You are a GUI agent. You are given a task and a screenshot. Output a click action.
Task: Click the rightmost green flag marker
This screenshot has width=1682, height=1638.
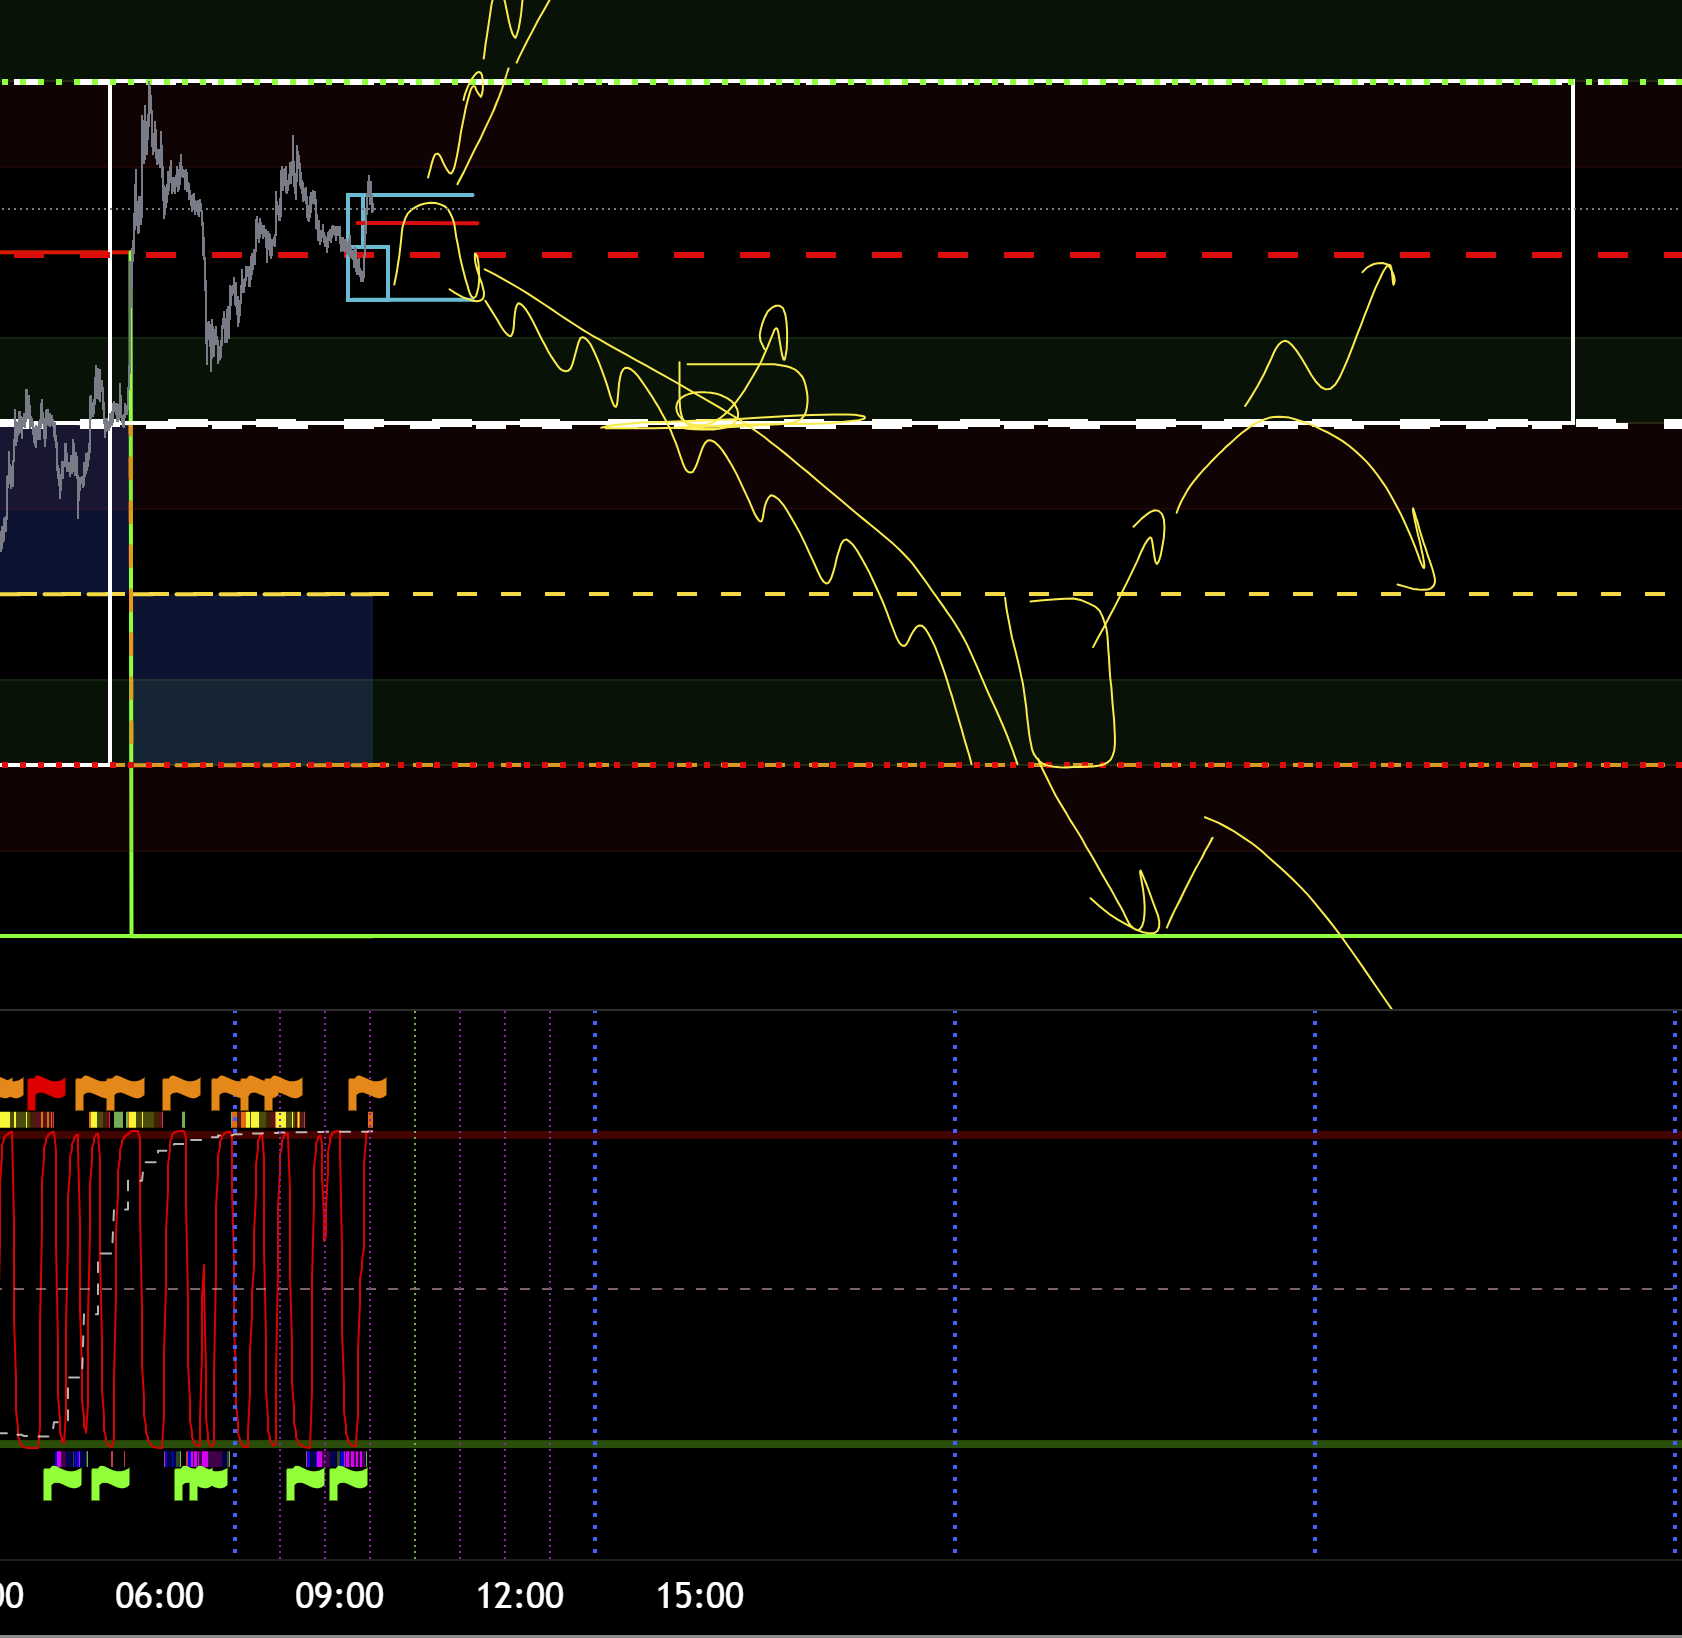(x=349, y=1481)
